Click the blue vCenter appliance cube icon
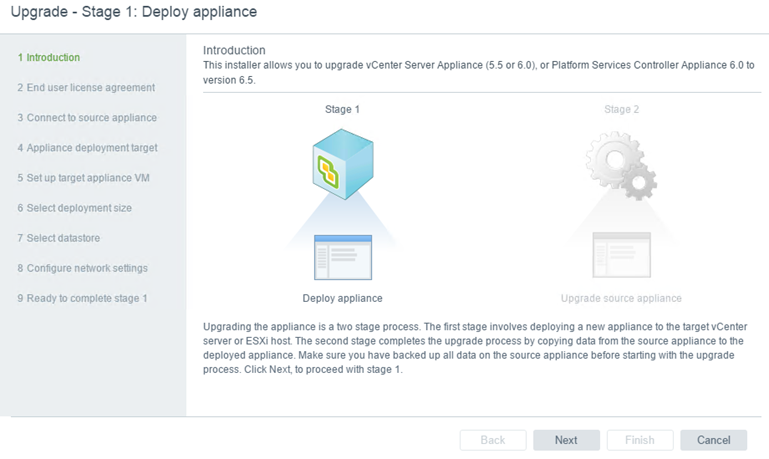 pyautogui.click(x=343, y=164)
